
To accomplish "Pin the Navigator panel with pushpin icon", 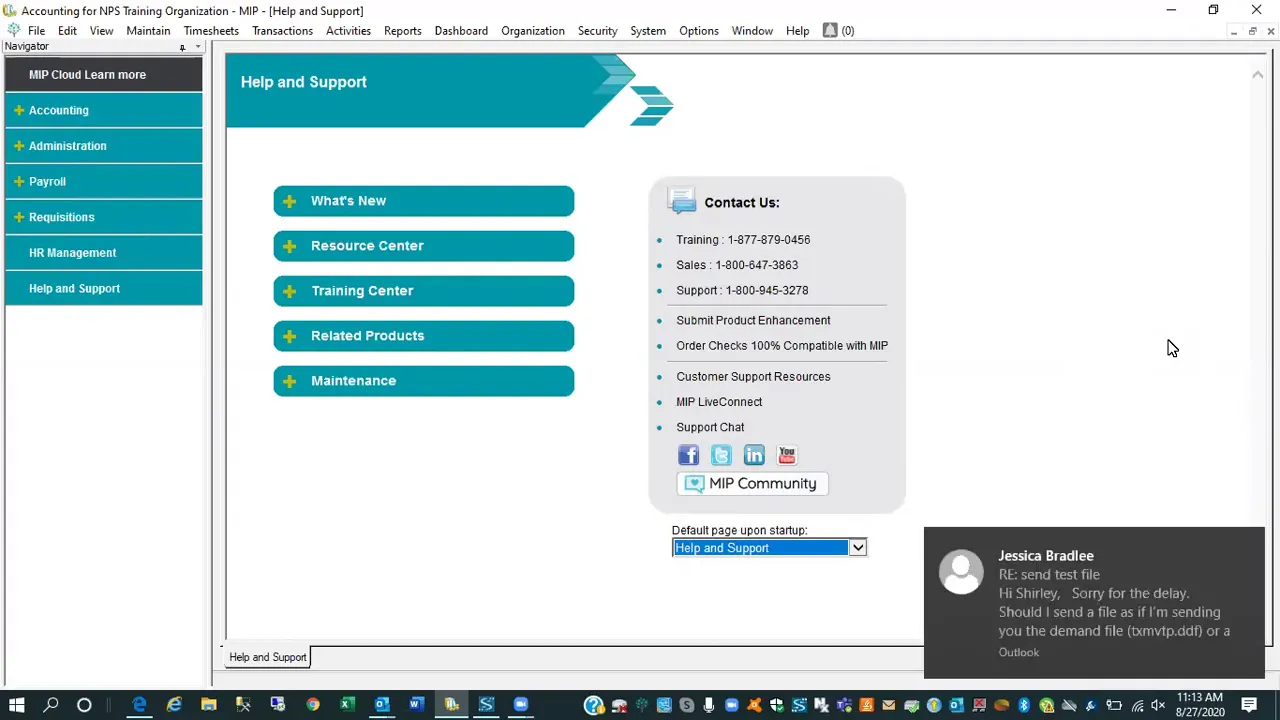I will click(182, 47).
